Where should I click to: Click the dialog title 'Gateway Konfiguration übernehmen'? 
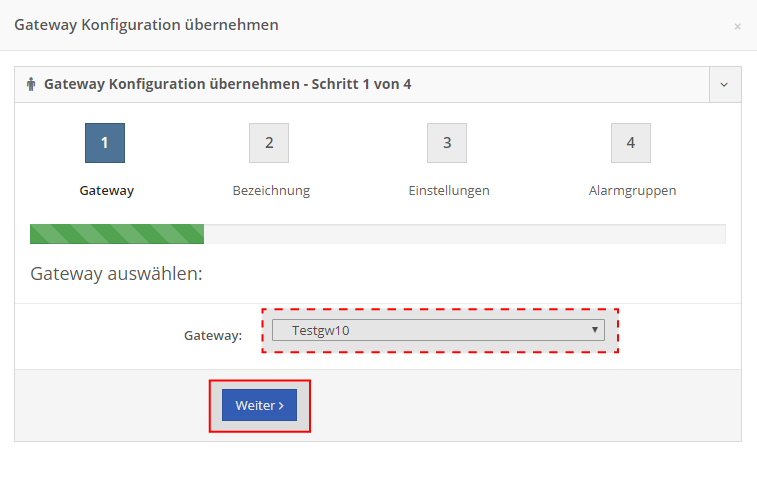click(146, 25)
